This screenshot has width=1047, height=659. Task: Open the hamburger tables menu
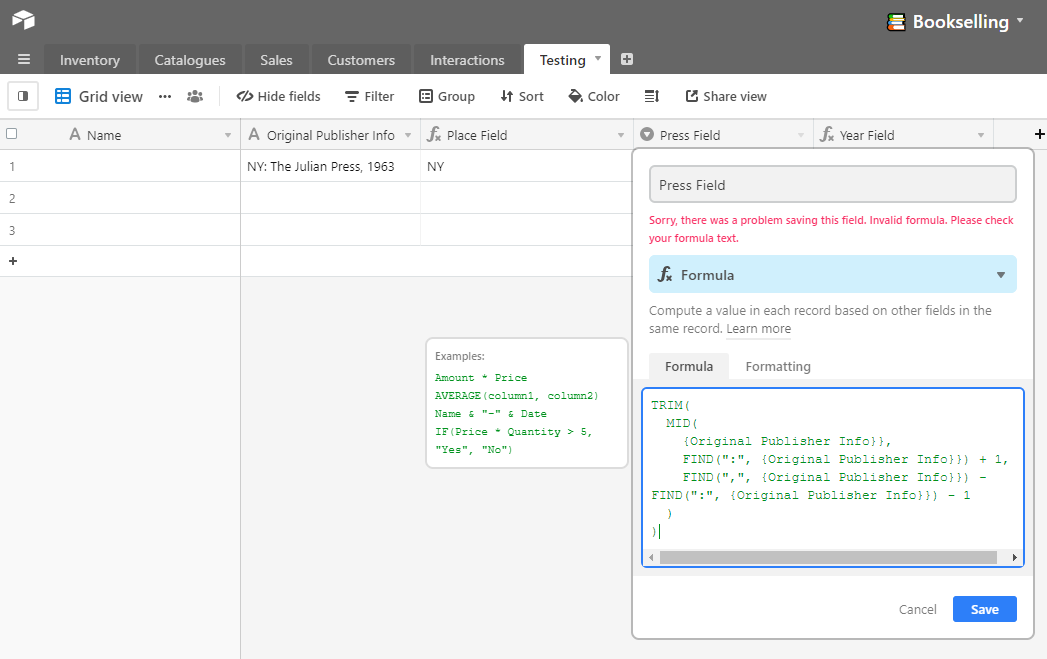click(23, 59)
